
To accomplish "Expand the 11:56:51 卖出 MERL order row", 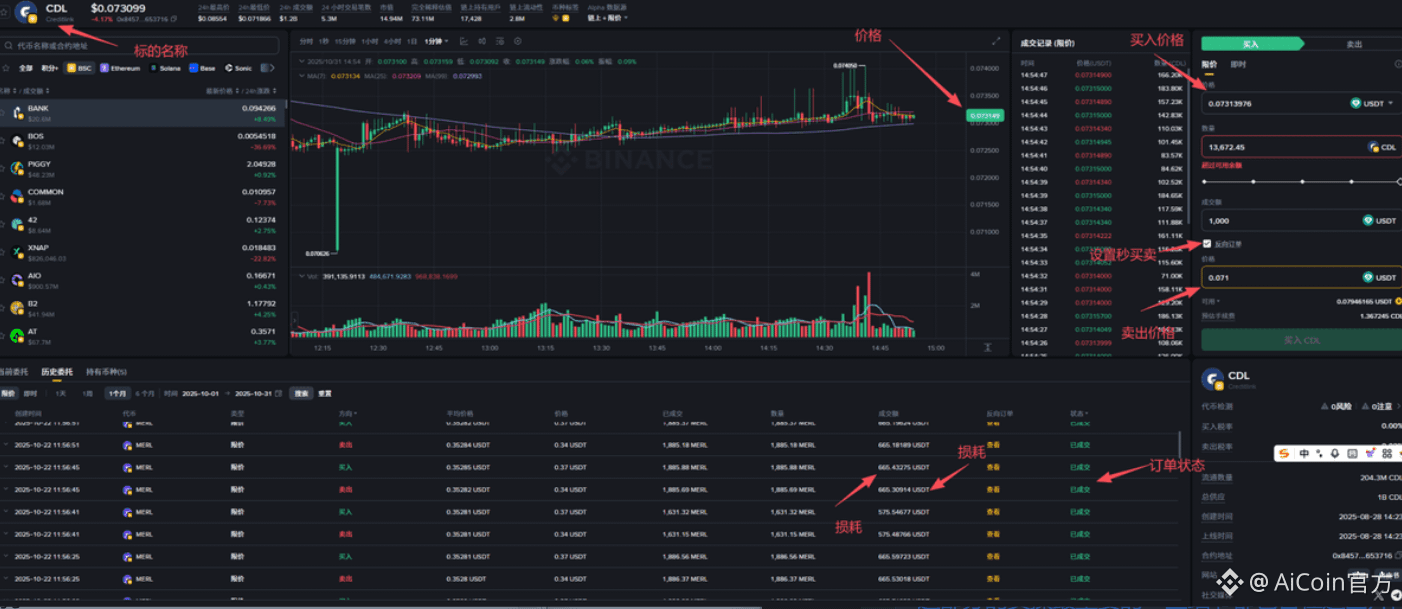I will click(x=6, y=445).
